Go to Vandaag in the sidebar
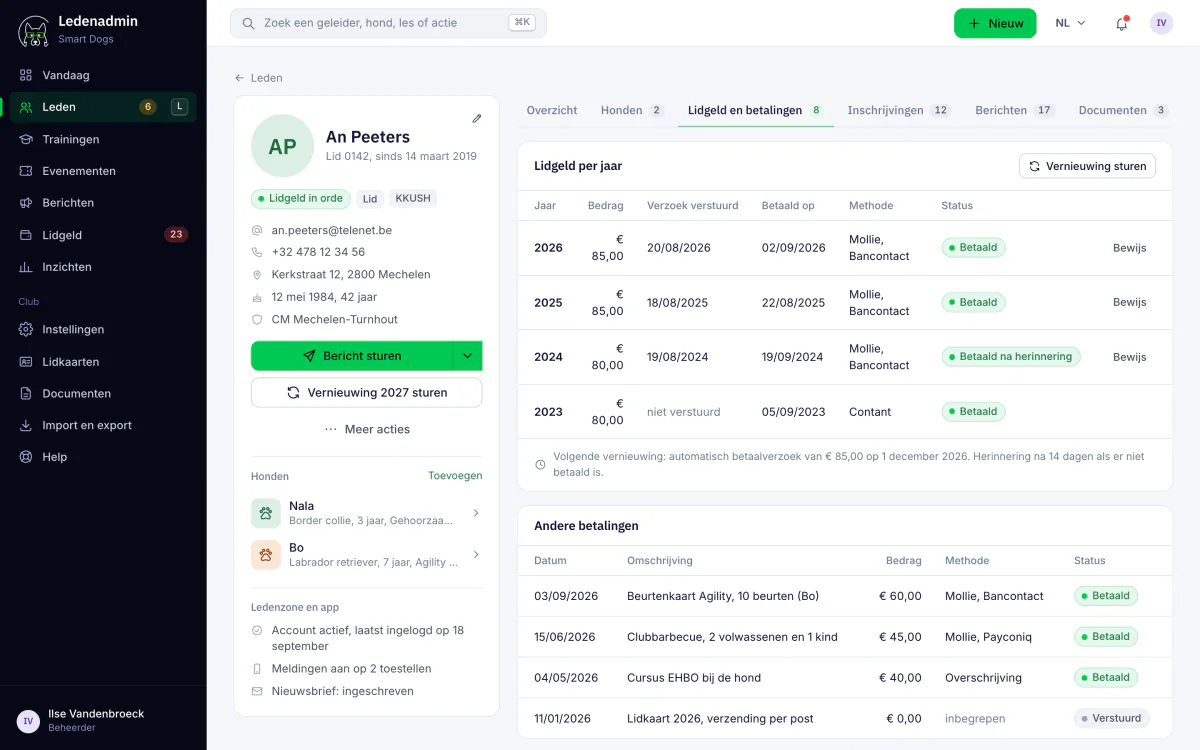The image size is (1200, 750). [103, 75]
